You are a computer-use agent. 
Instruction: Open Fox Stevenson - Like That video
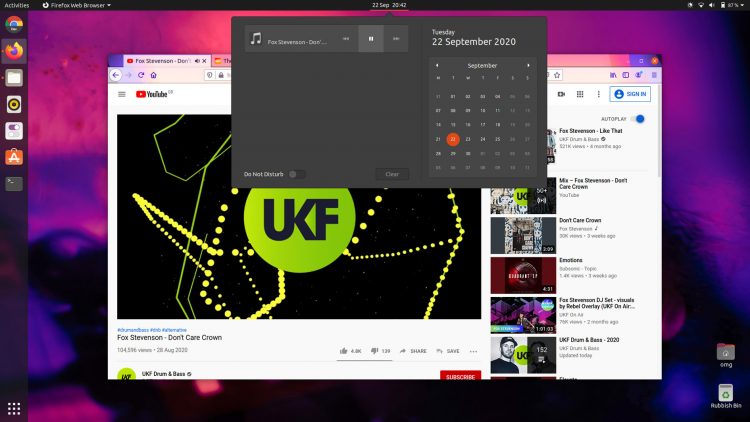click(590, 131)
